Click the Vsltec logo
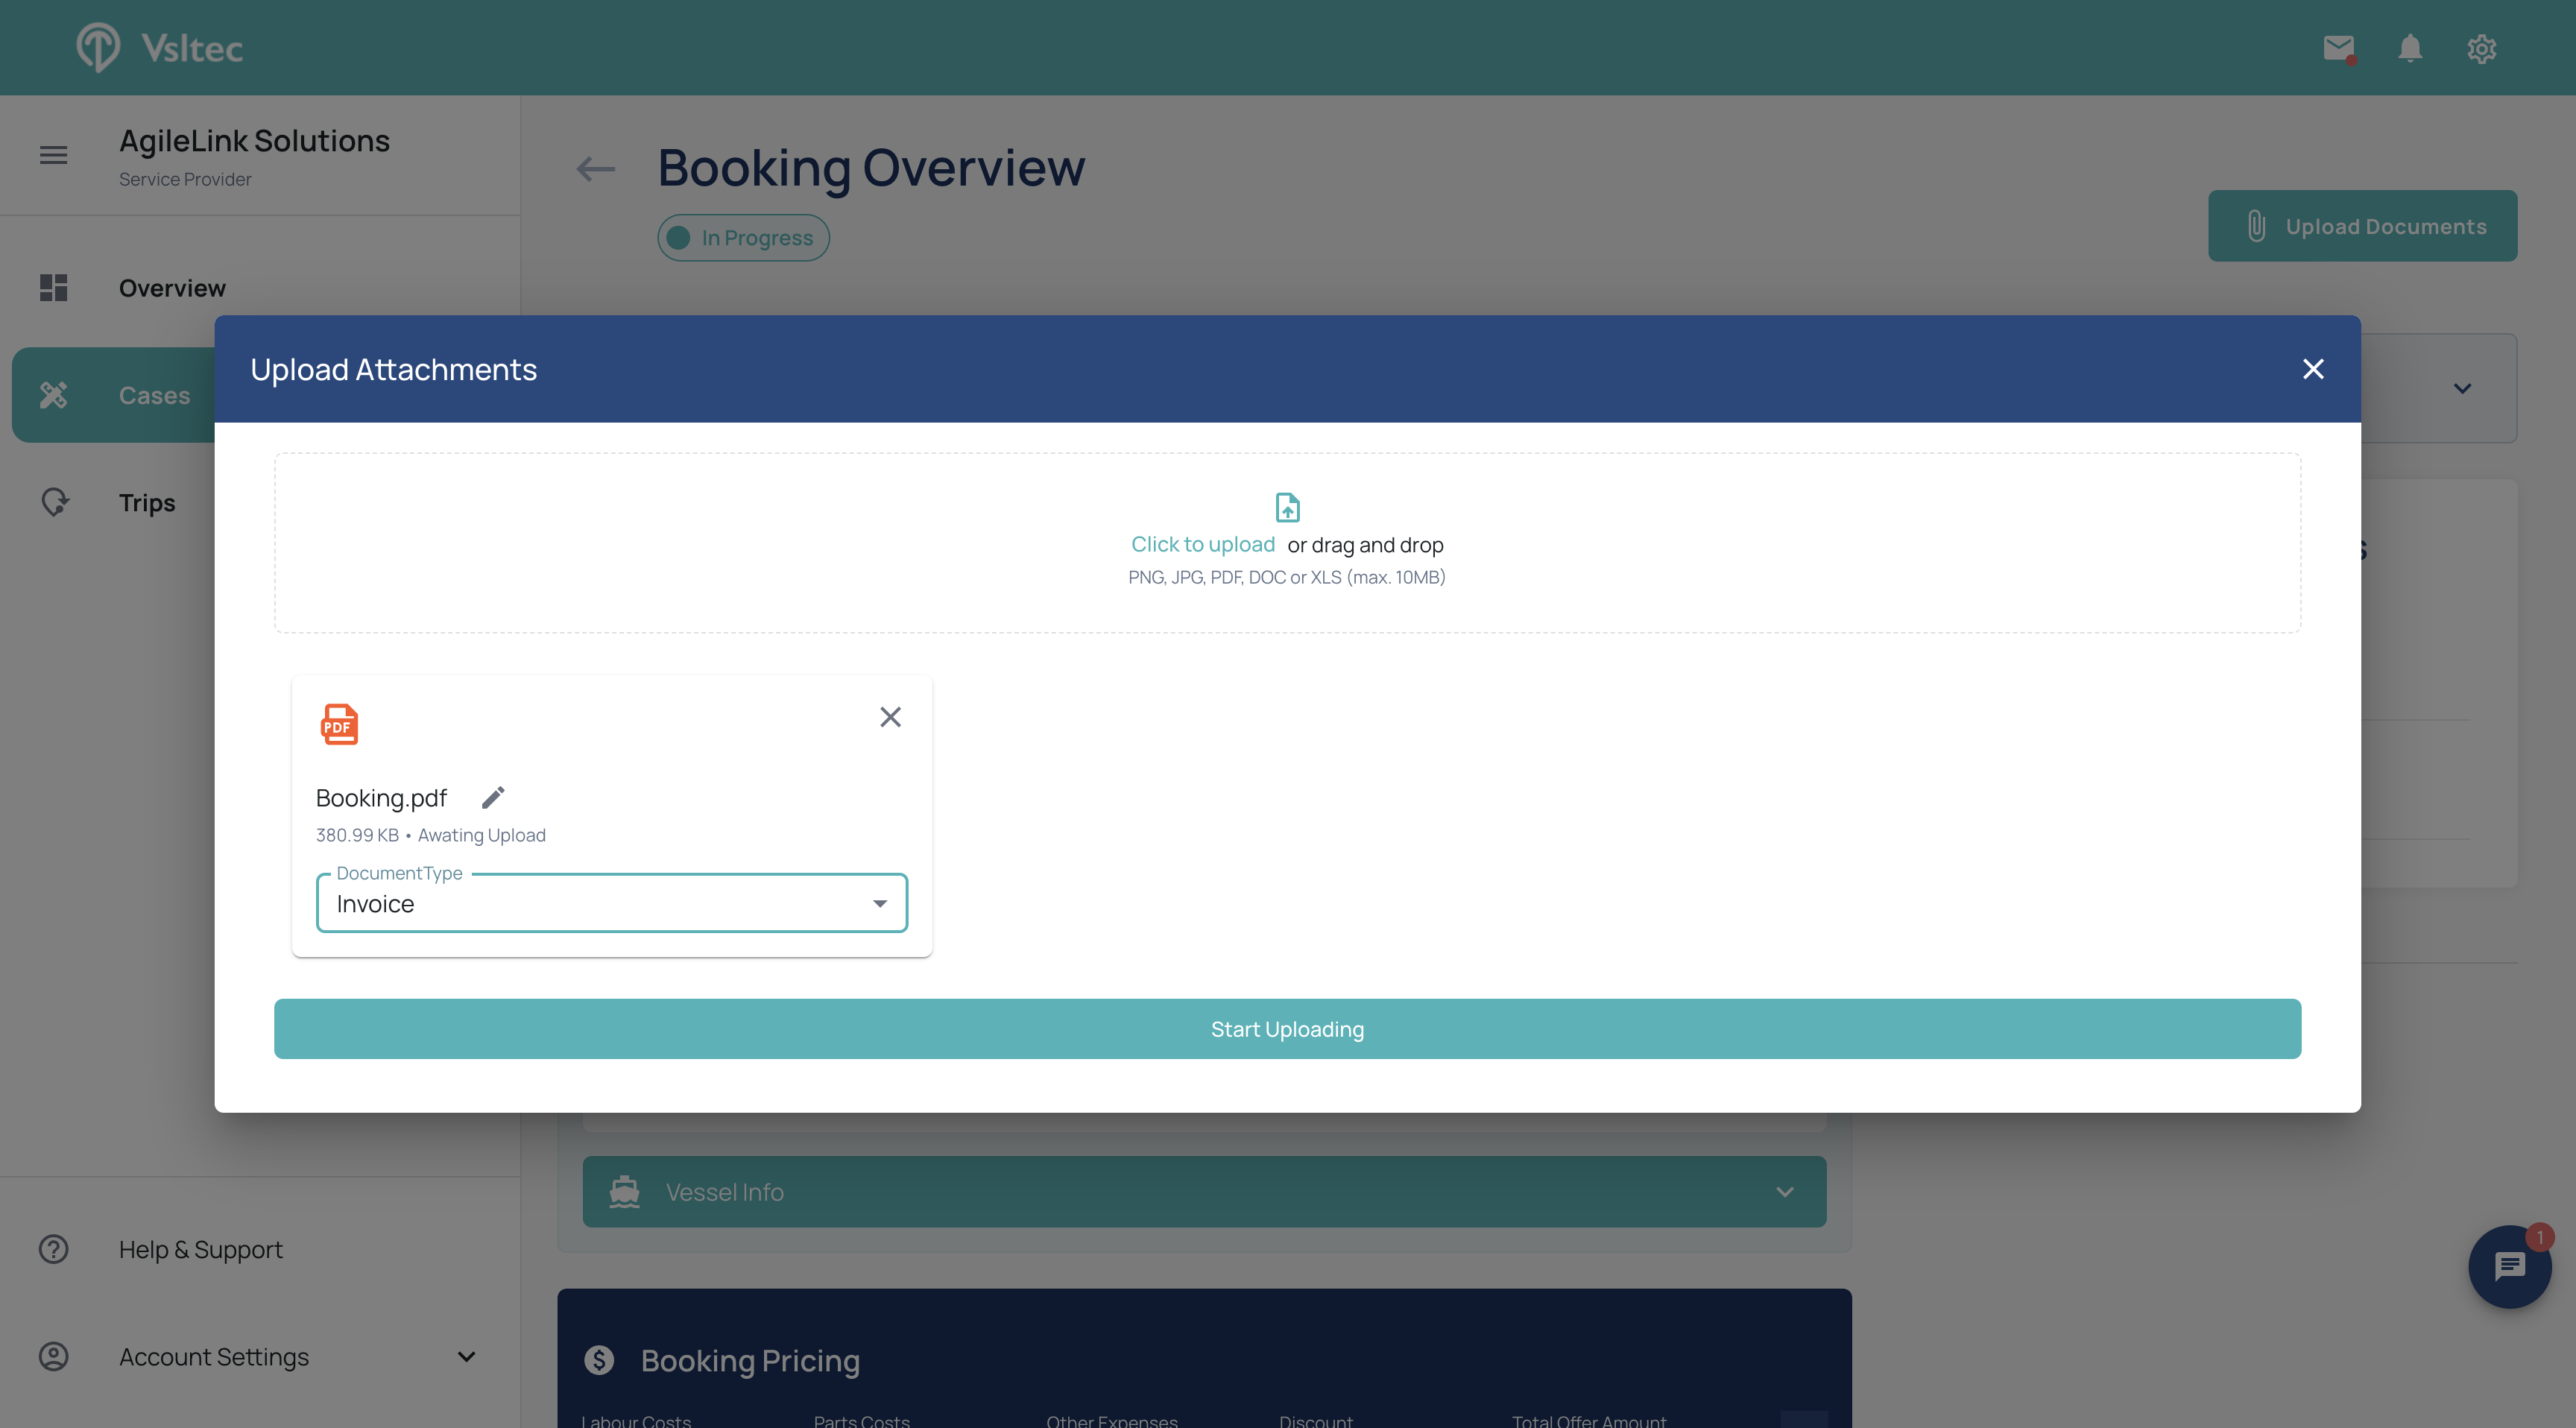Viewport: 2576px width, 1428px height. click(x=160, y=47)
